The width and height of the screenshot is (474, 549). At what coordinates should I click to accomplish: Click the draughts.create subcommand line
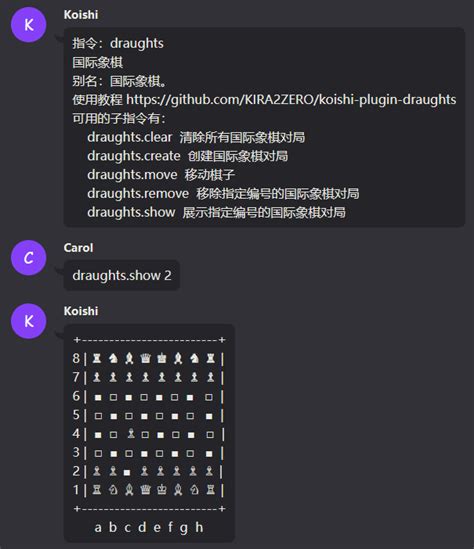[x=188, y=156]
